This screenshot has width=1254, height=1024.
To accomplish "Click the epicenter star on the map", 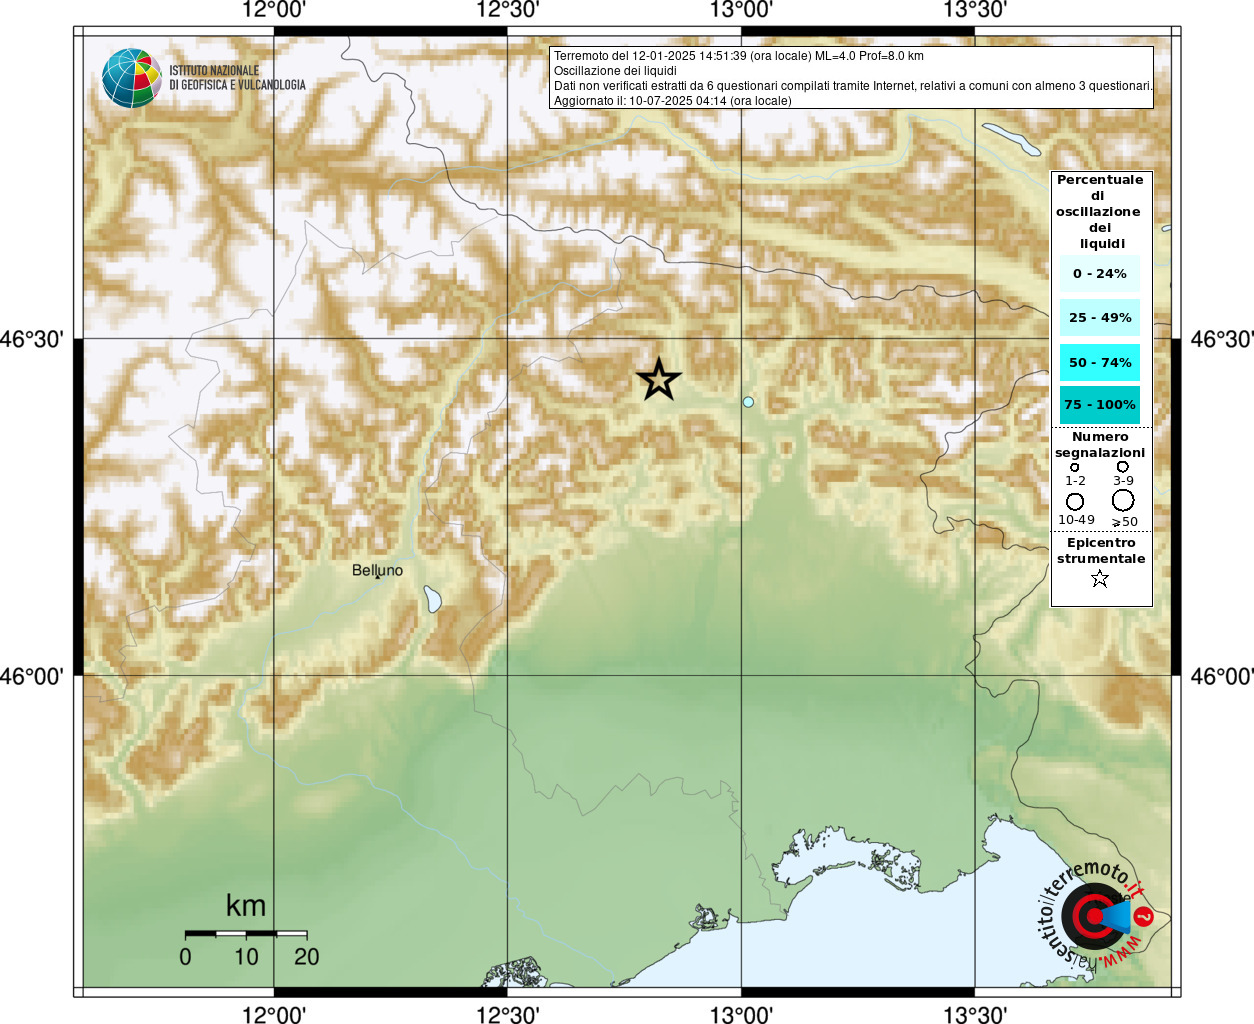I will [x=659, y=380].
